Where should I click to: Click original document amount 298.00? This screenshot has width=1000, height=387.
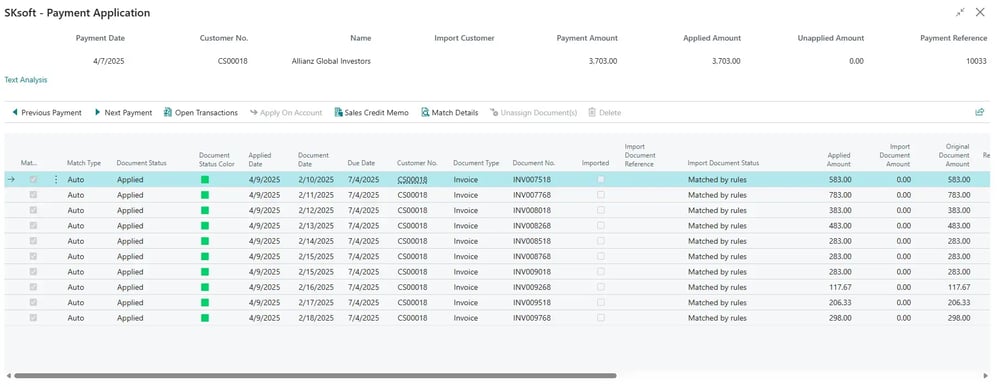click(959, 318)
